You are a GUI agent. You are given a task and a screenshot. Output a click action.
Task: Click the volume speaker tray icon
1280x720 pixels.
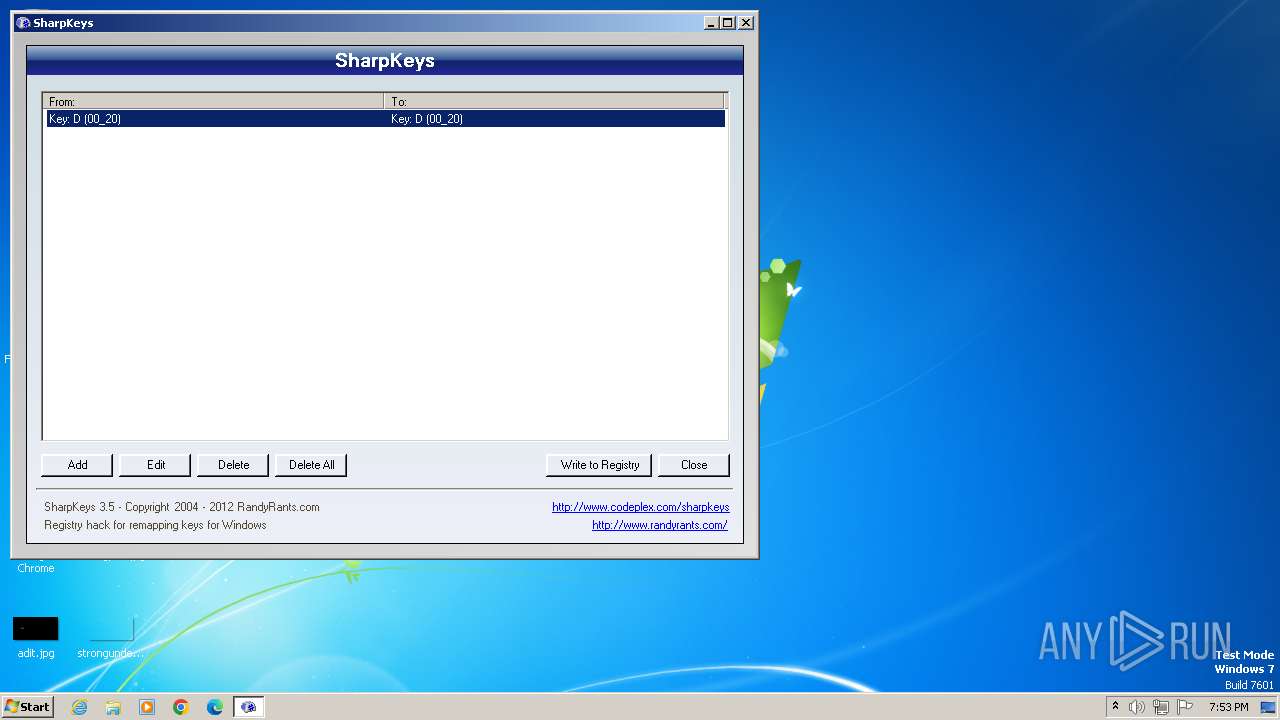[1137, 707]
